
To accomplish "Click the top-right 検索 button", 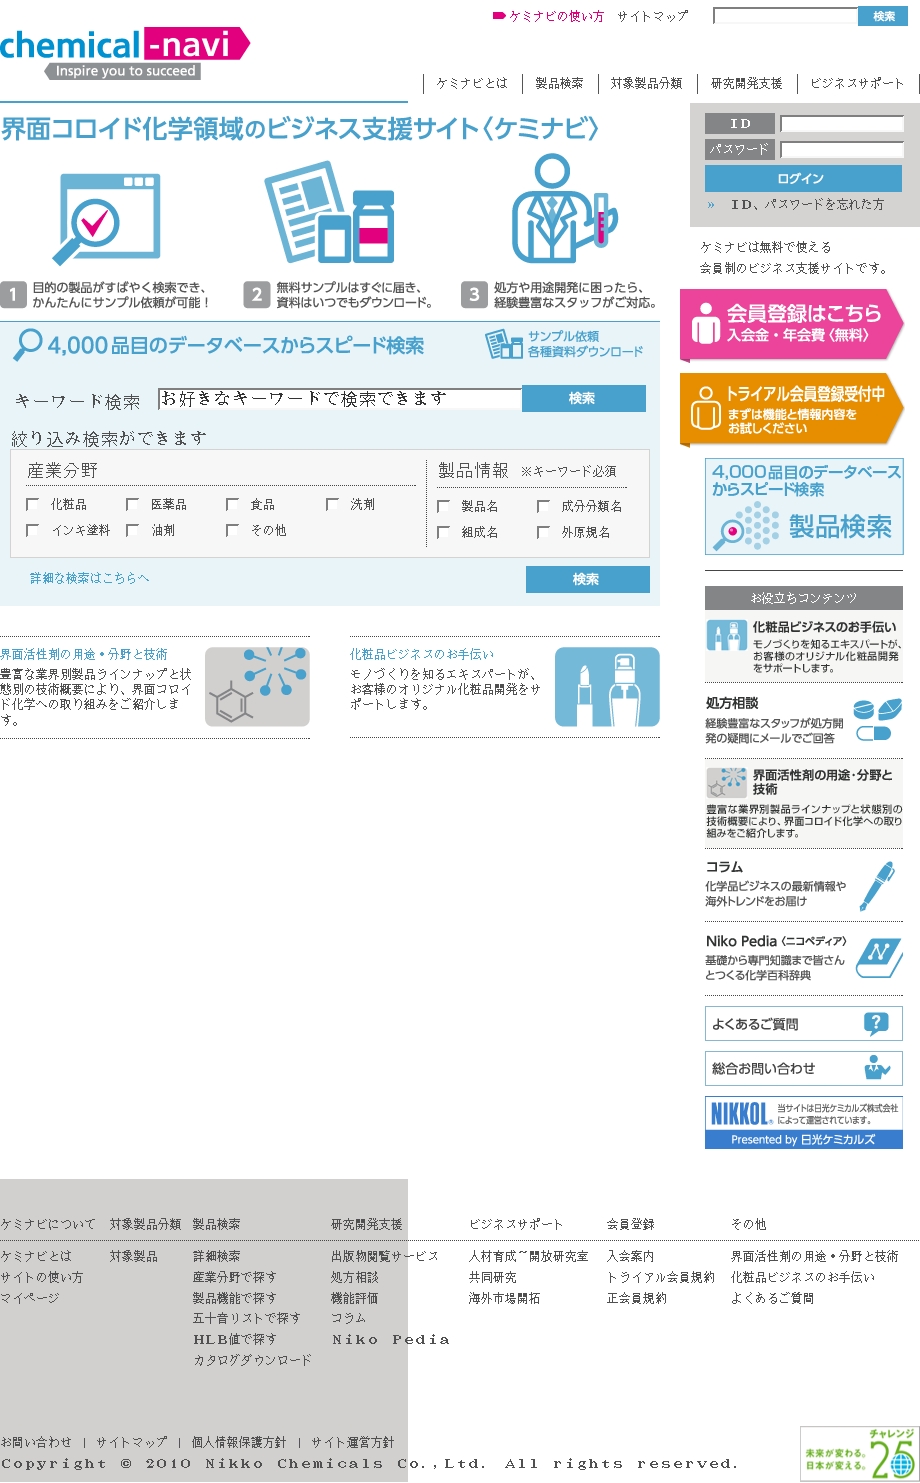I will click(884, 16).
